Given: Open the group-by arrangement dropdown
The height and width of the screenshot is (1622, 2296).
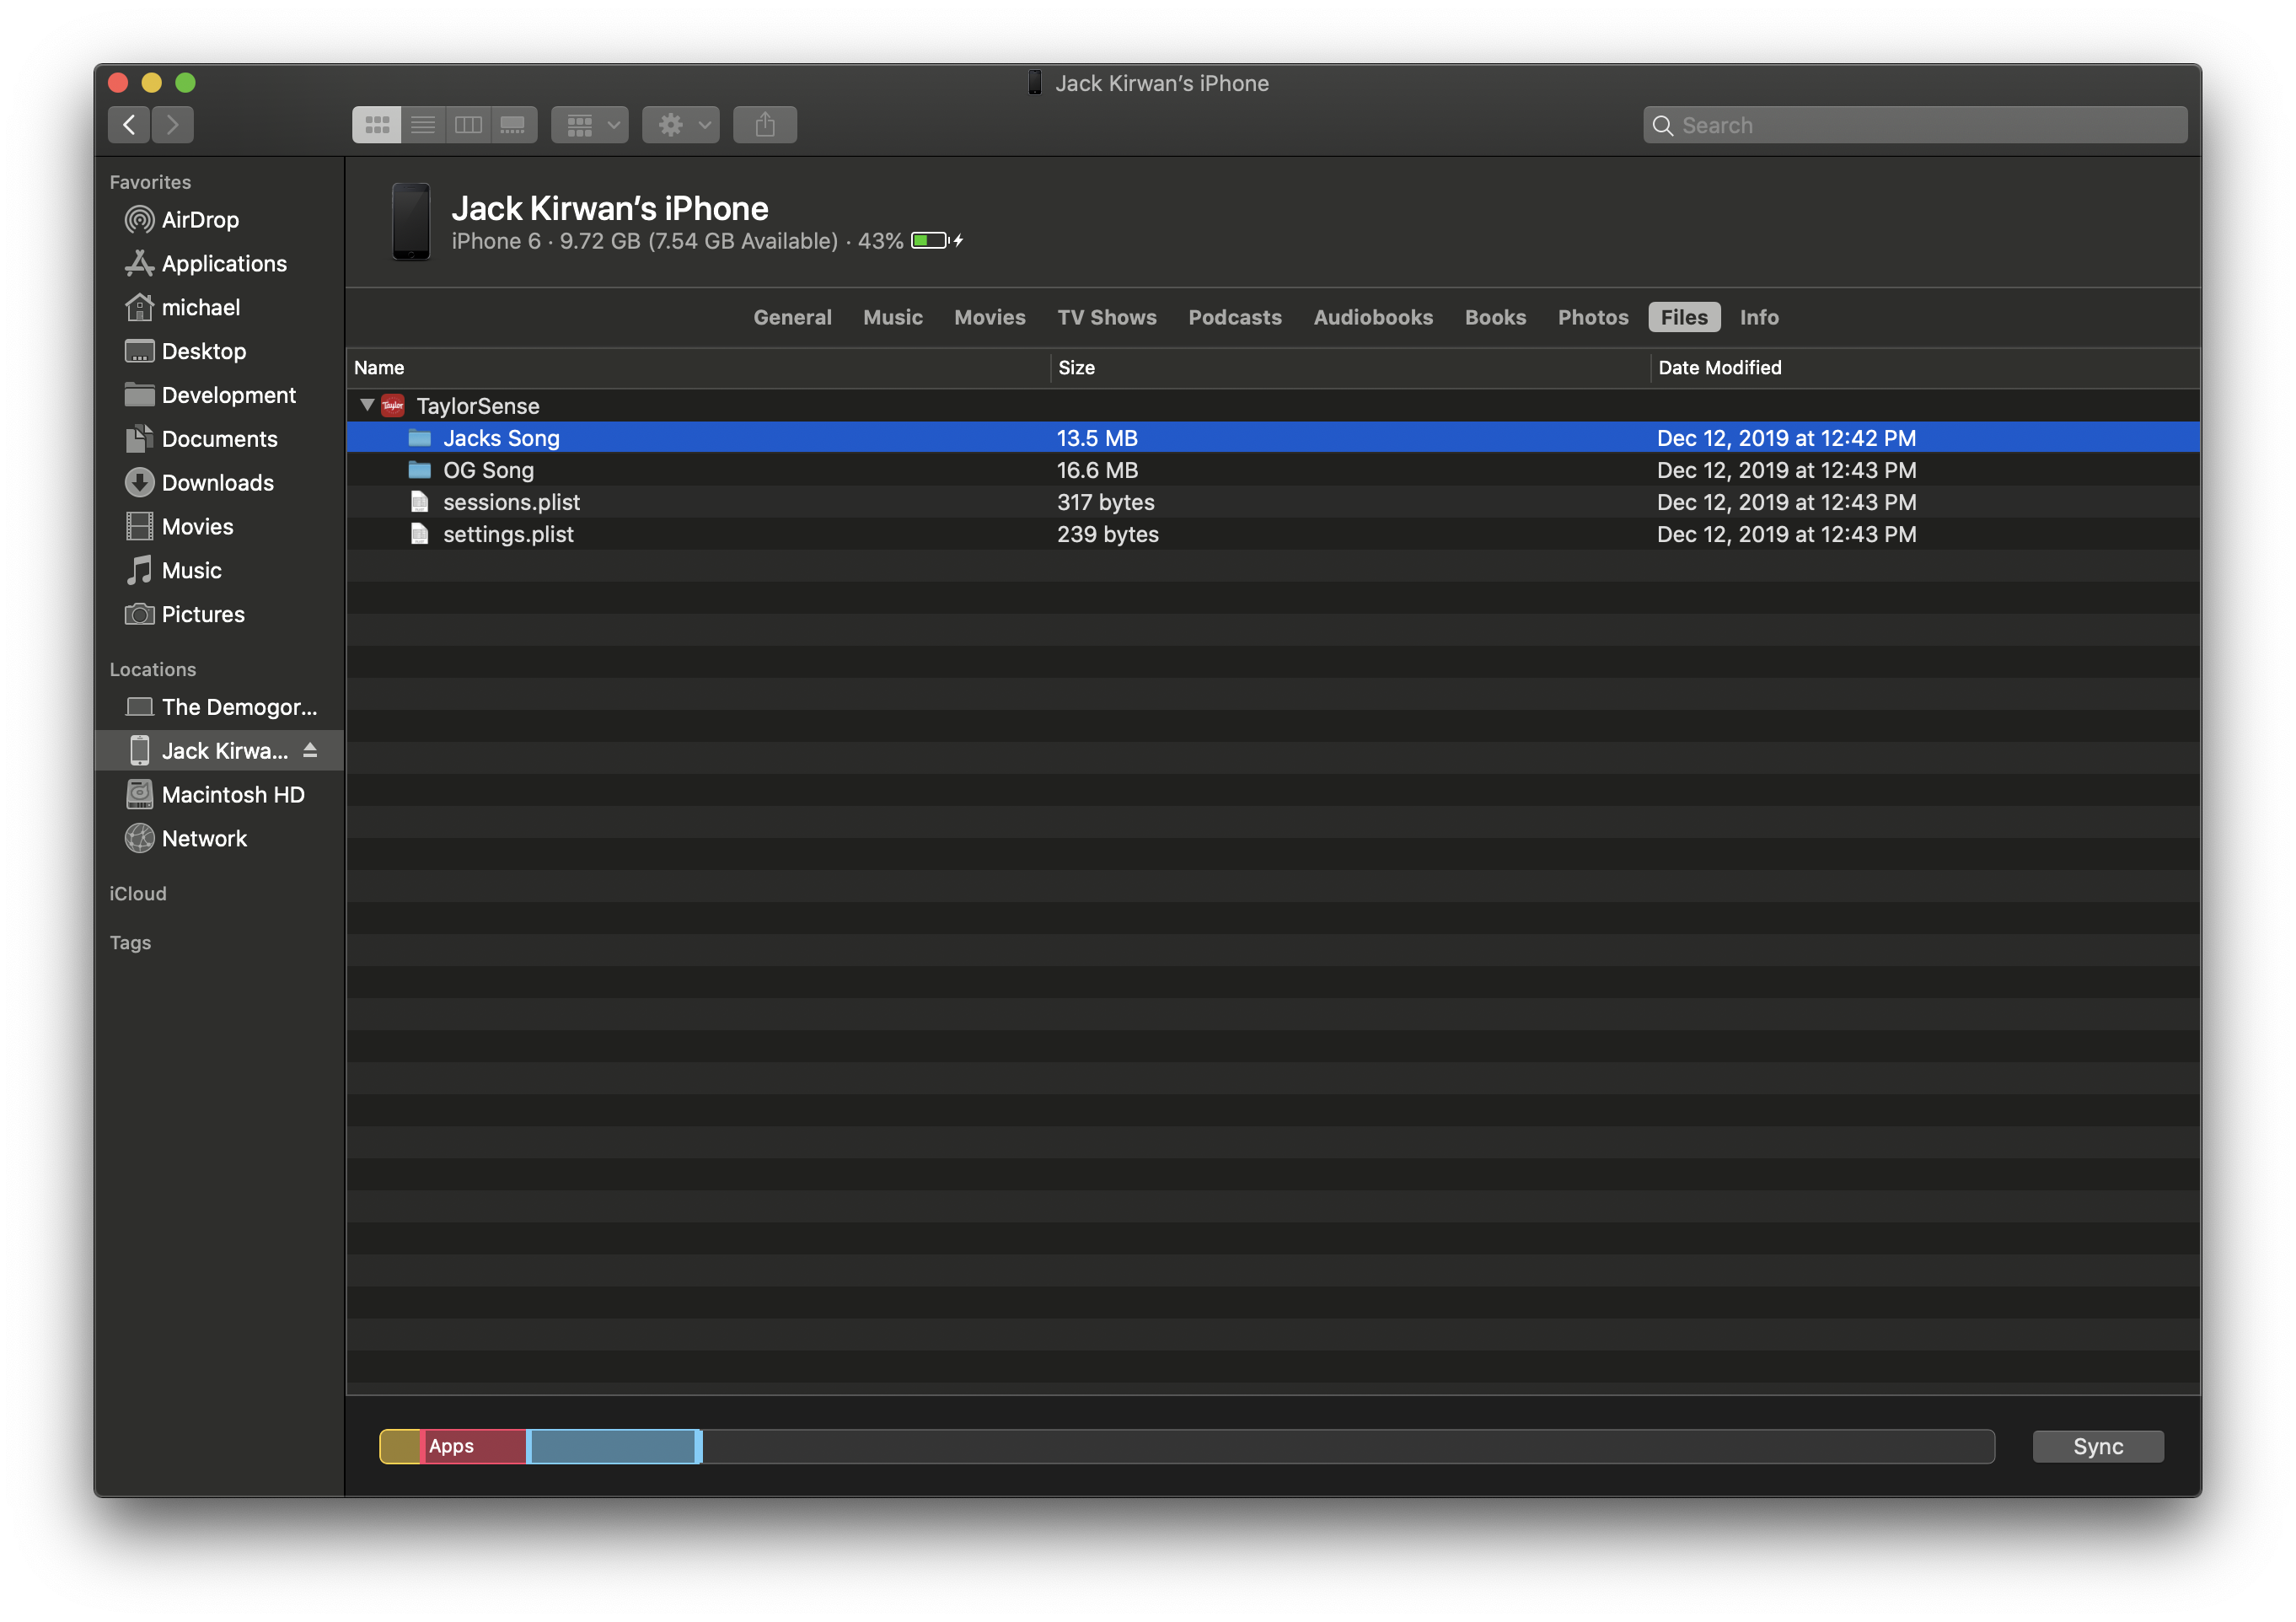Looking at the screenshot, I should click(x=590, y=125).
